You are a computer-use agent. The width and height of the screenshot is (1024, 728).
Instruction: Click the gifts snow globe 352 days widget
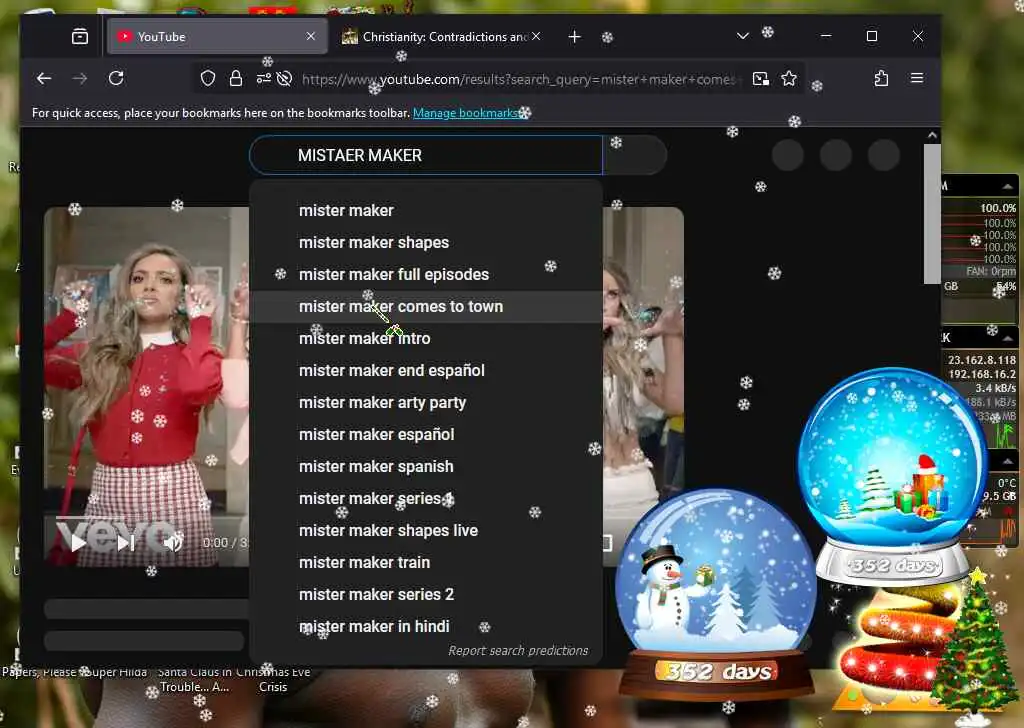pos(893,475)
